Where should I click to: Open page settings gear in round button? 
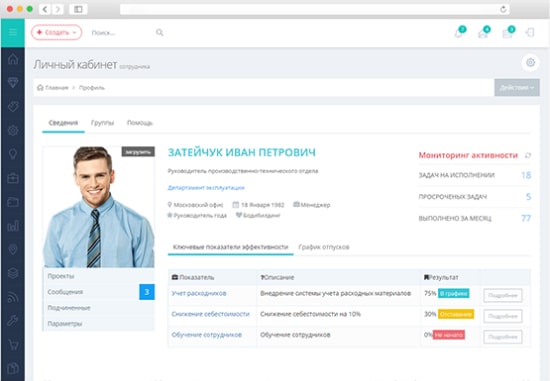[530, 62]
